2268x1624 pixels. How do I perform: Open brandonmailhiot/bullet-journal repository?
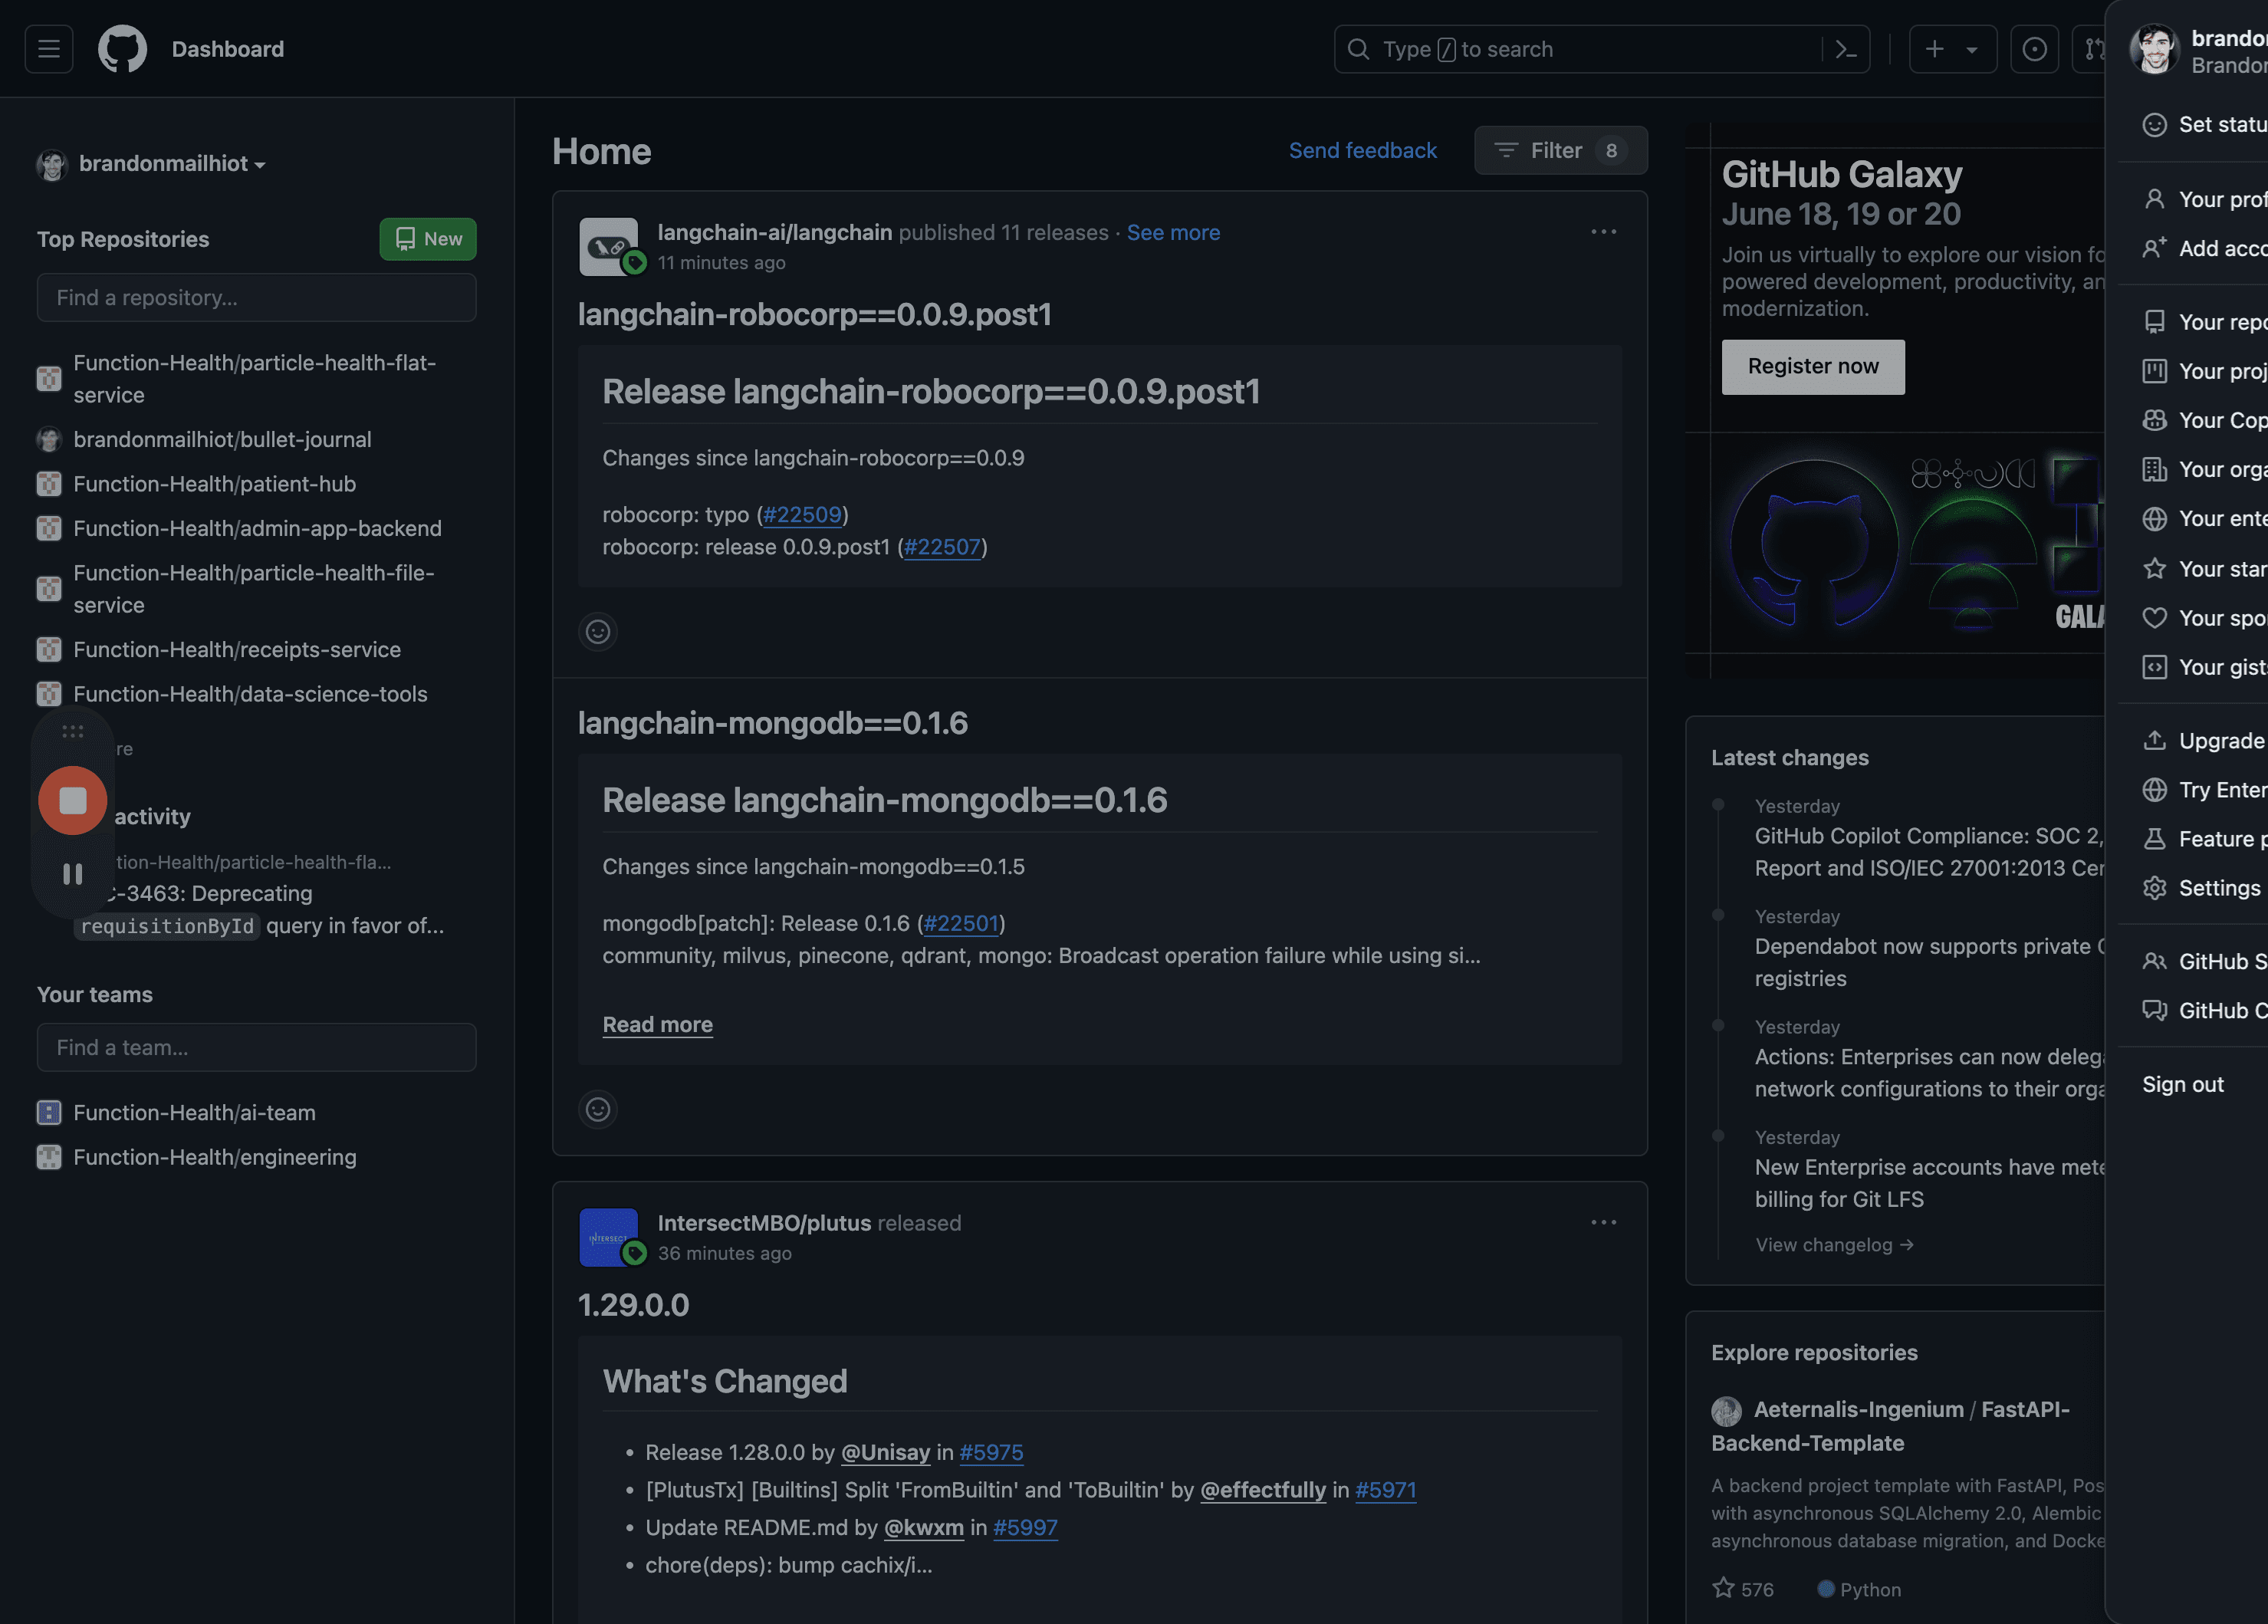(222, 439)
